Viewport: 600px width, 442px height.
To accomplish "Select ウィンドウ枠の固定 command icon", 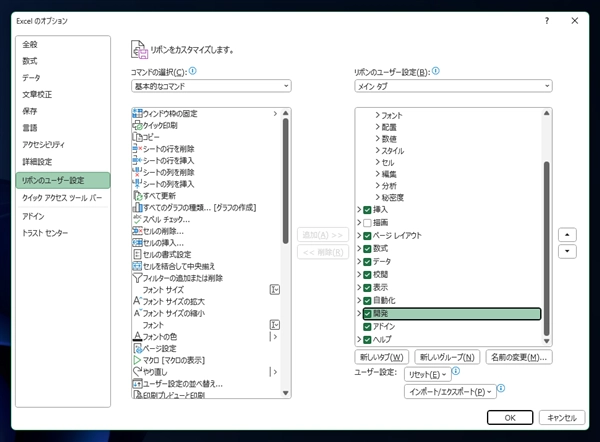I will [x=137, y=113].
